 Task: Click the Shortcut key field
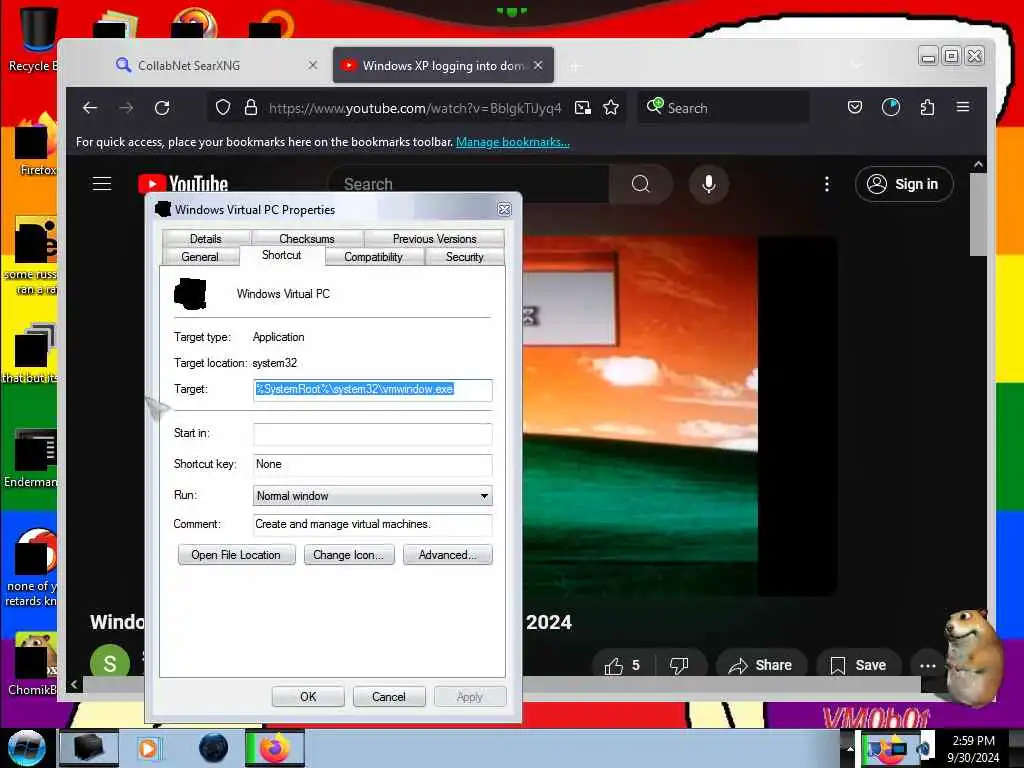click(x=372, y=464)
